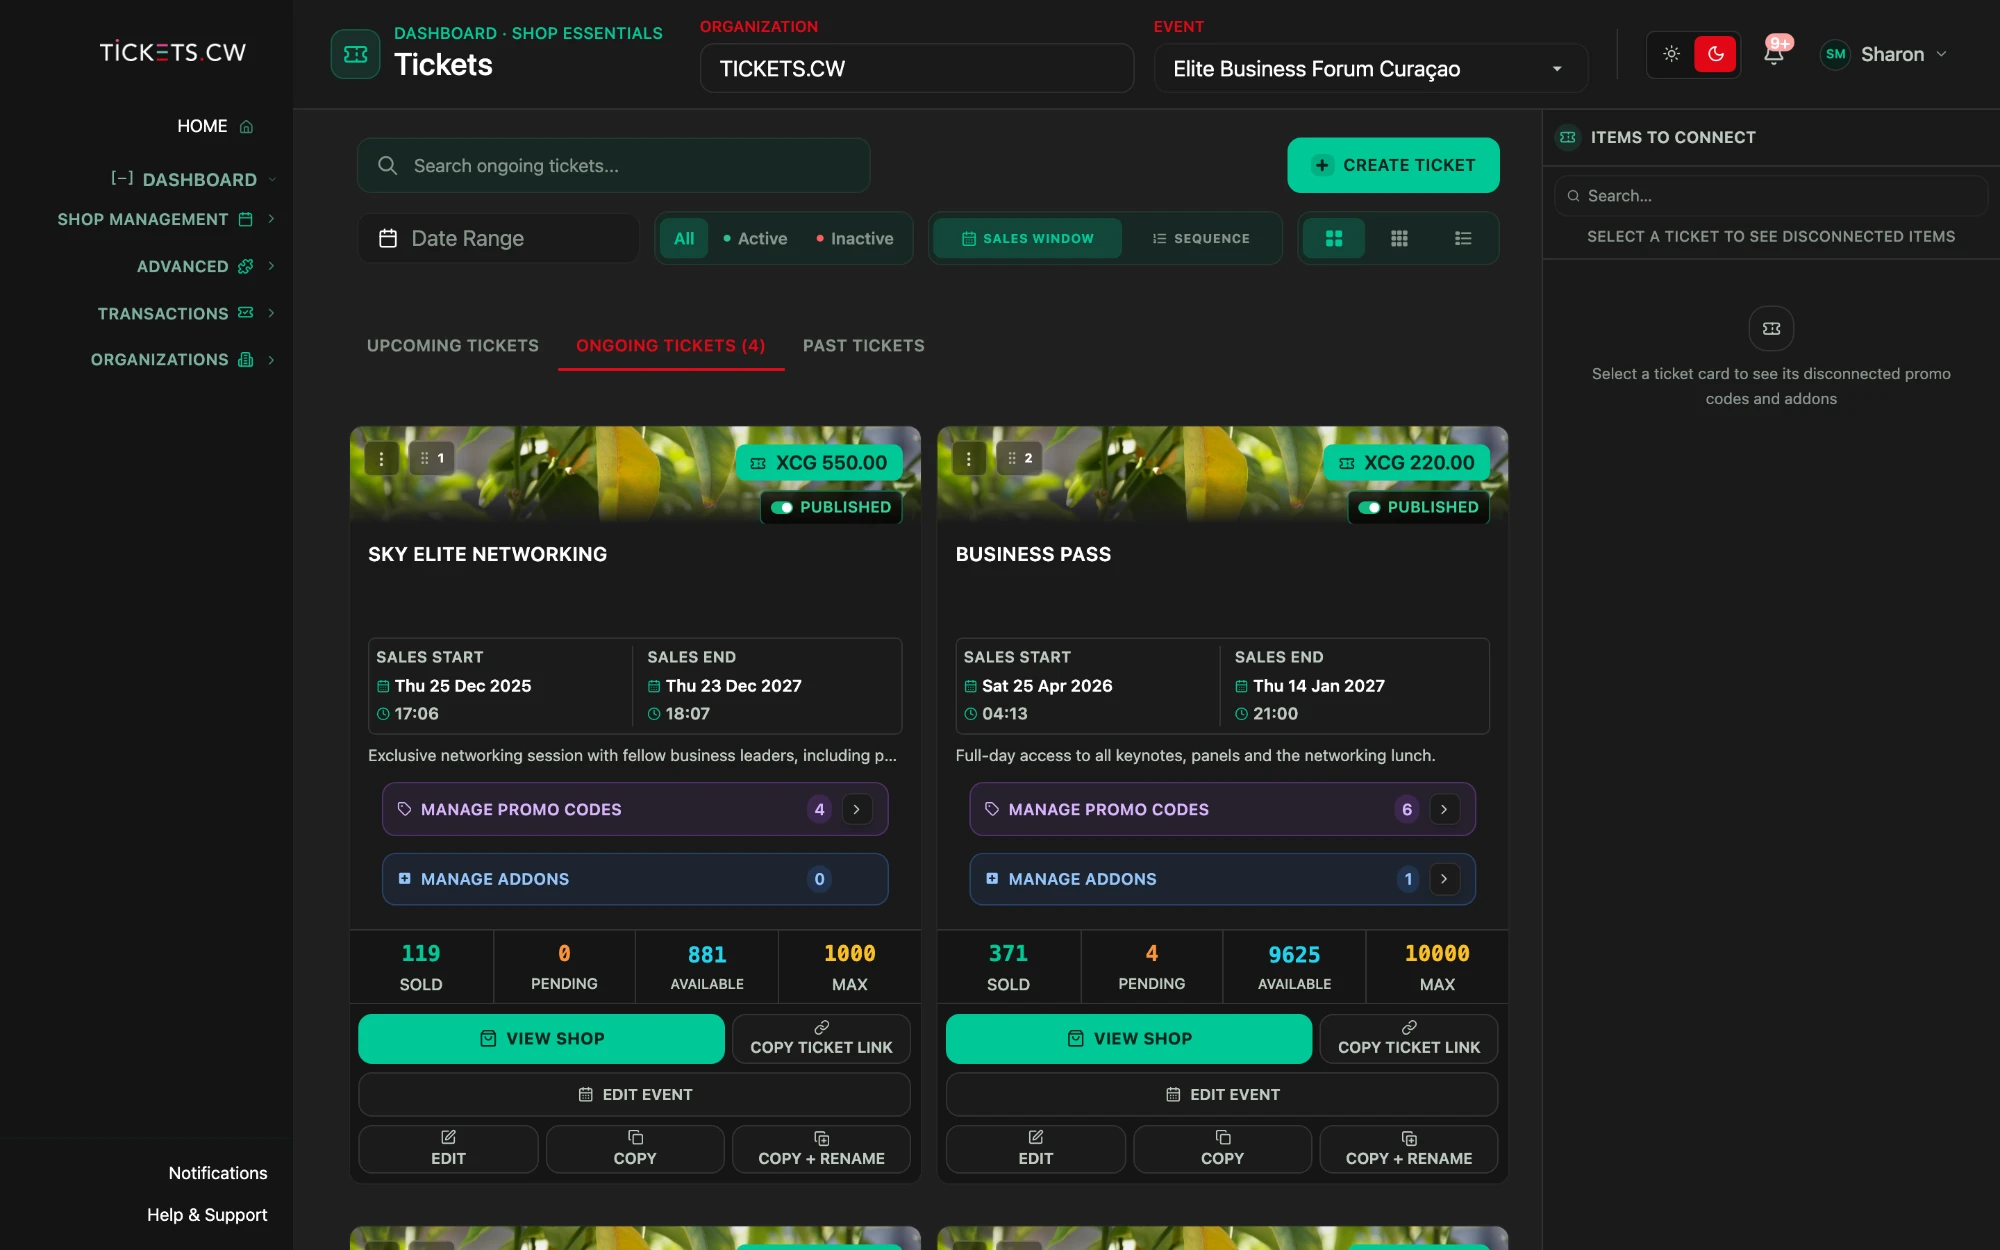The image size is (2000, 1250).
Task: Click the Tickets.cw logo
Action: coord(173,52)
